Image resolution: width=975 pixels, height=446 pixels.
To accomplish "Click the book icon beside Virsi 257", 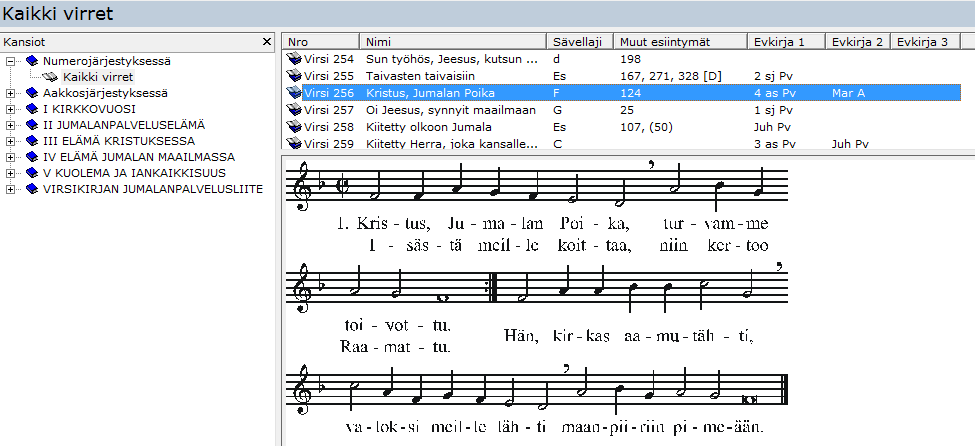I will pos(293,110).
